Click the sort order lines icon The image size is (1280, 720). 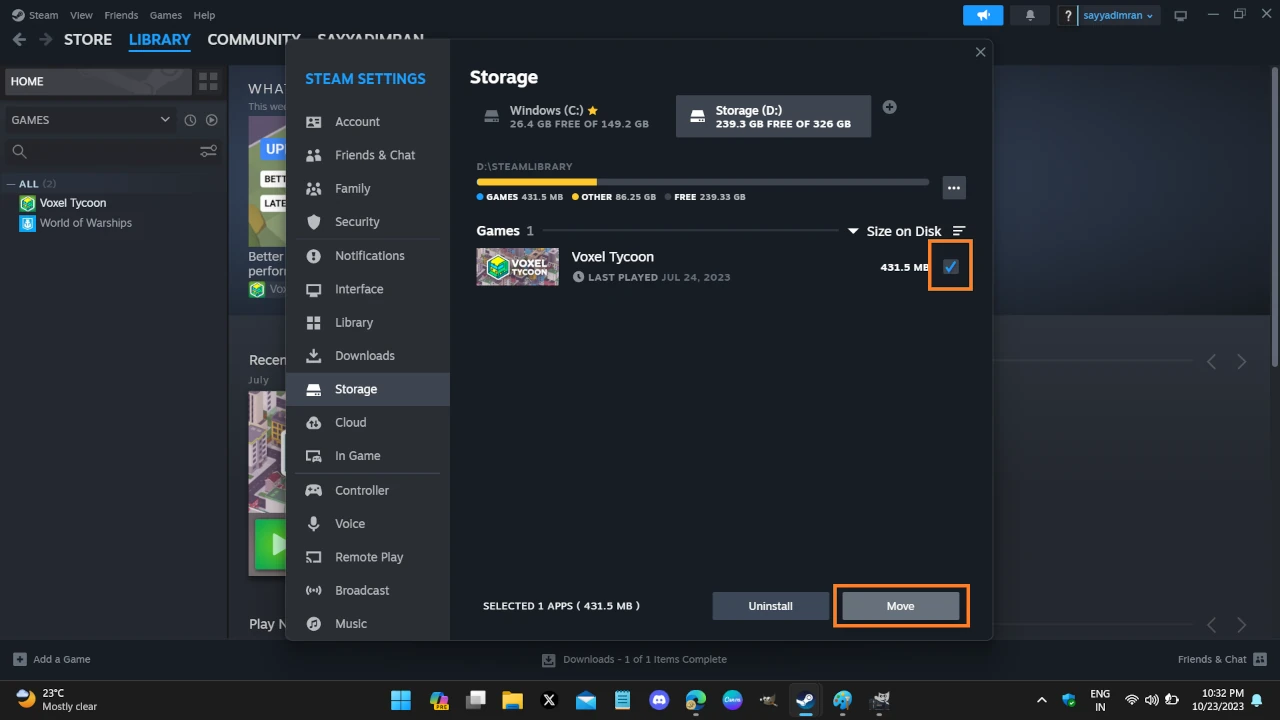click(x=959, y=231)
